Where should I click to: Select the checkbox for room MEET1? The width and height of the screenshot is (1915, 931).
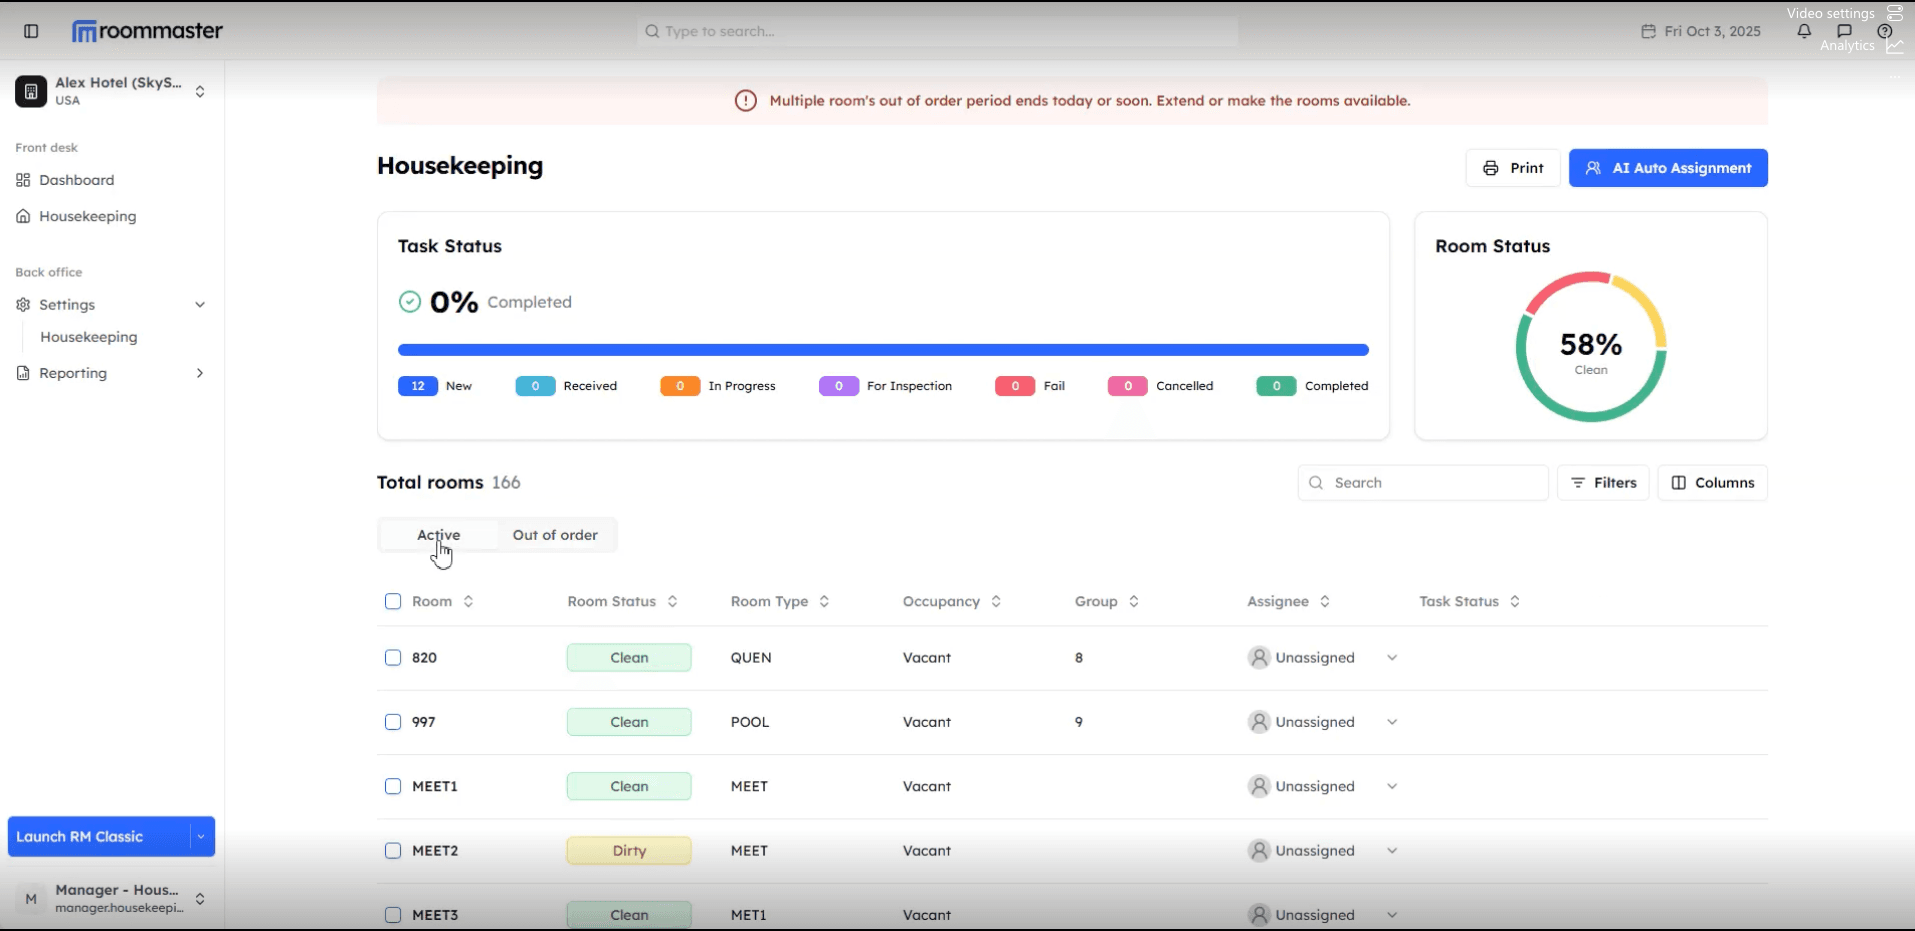pyautogui.click(x=393, y=786)
